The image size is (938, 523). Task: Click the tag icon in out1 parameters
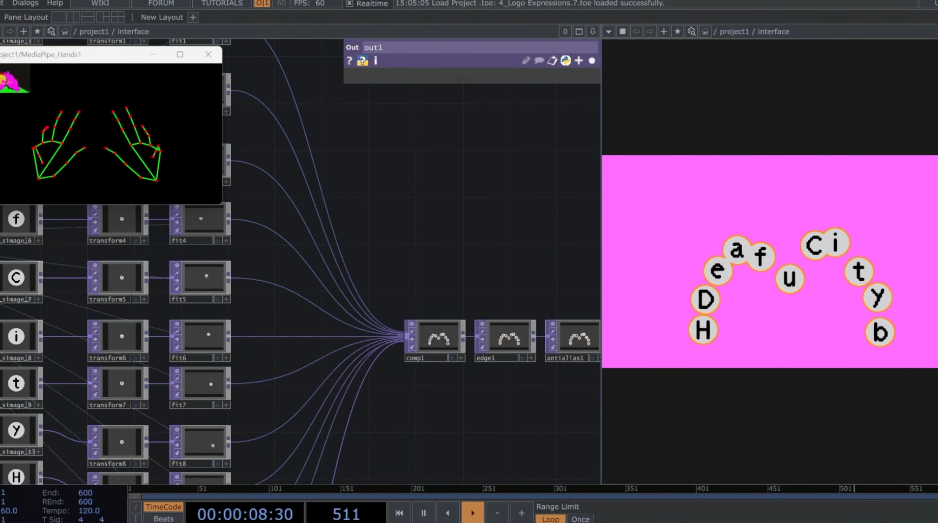[x=552, y=60]
